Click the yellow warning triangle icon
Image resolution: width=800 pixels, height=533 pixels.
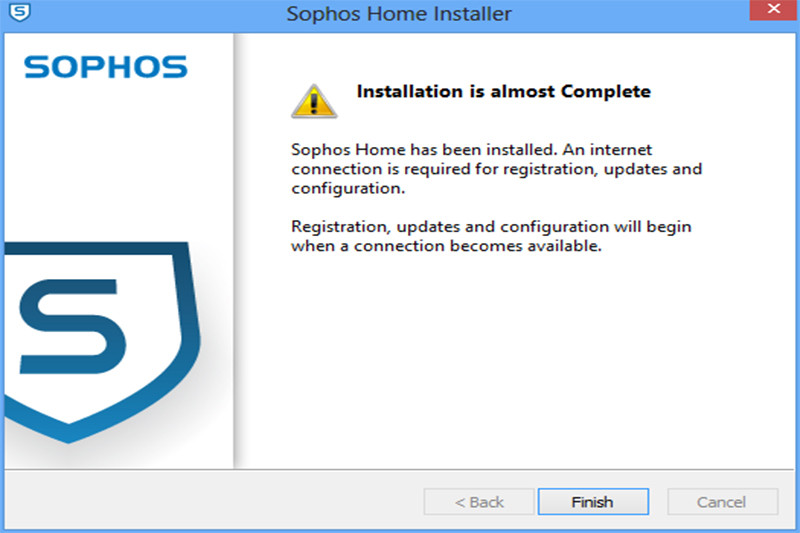[314, 100]
